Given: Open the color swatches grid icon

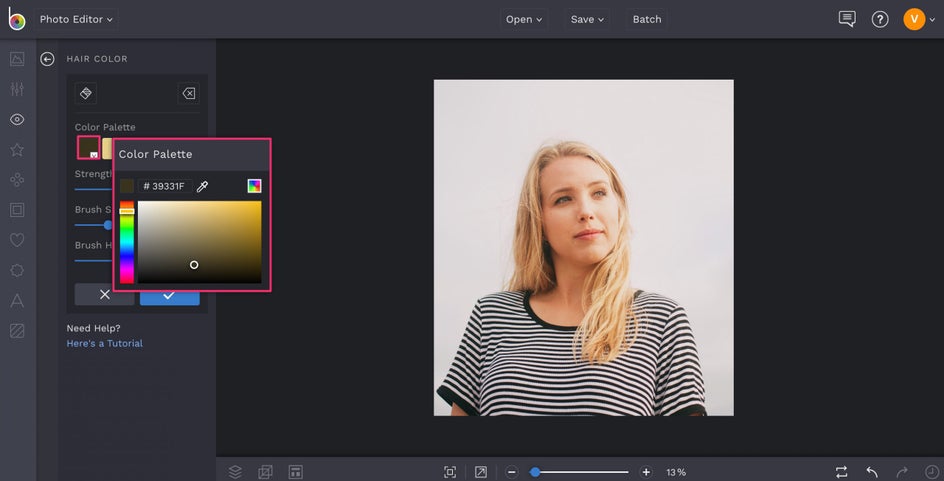Looking at the screenshot, I should coord(254,186).
